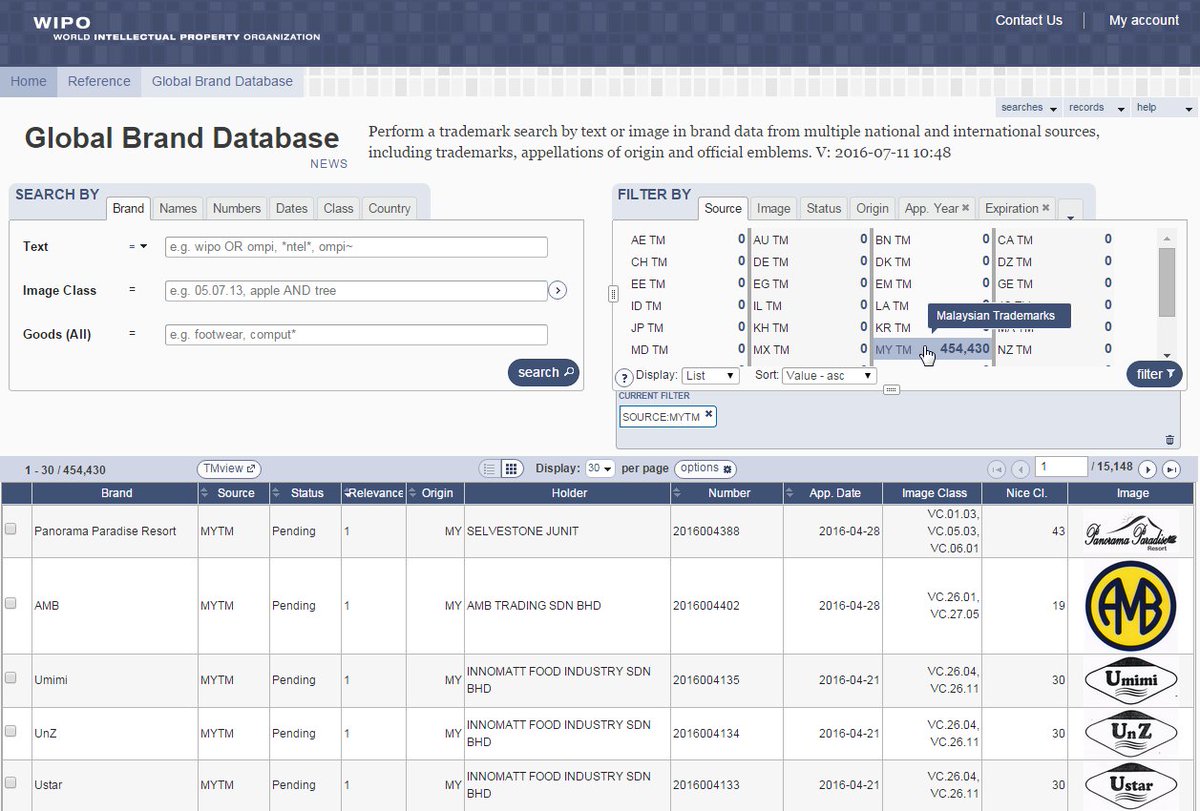The width and height of the screenshot is (1200, 811).
Task: Open the results options settings button
Action: coord(705,468)
